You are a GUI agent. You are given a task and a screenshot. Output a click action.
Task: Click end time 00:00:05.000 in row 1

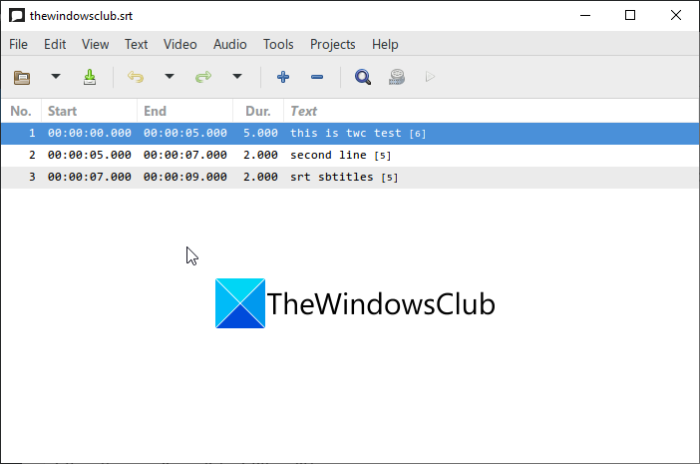click(x=185, y=133)
